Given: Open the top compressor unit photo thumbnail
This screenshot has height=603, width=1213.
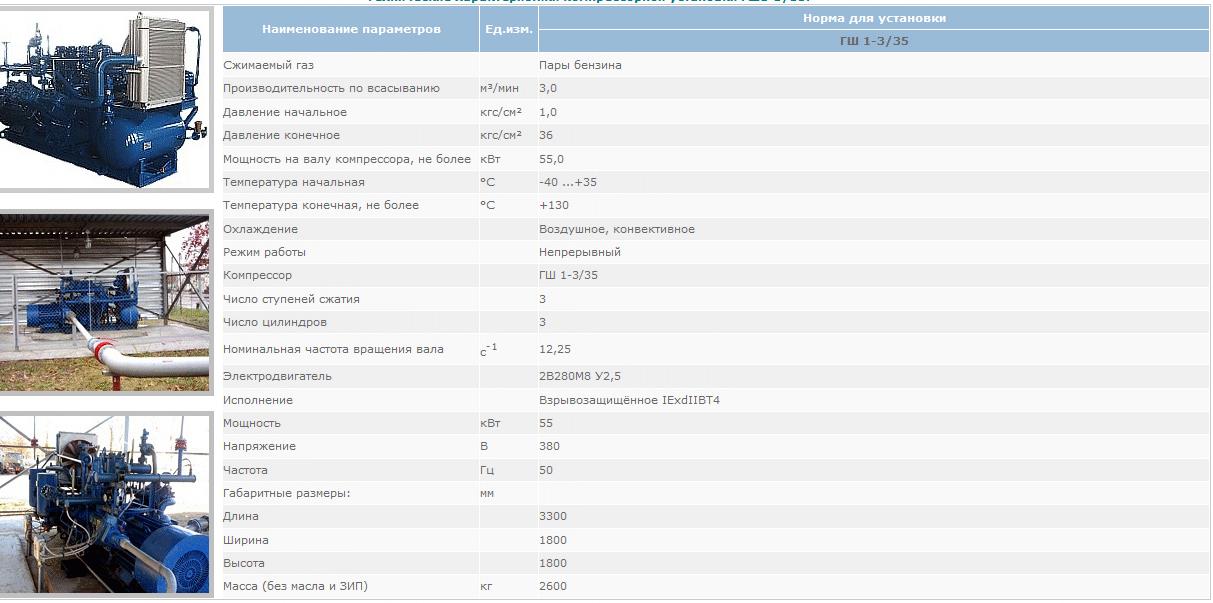Looking at the screenshot, I should click(105, 98).
